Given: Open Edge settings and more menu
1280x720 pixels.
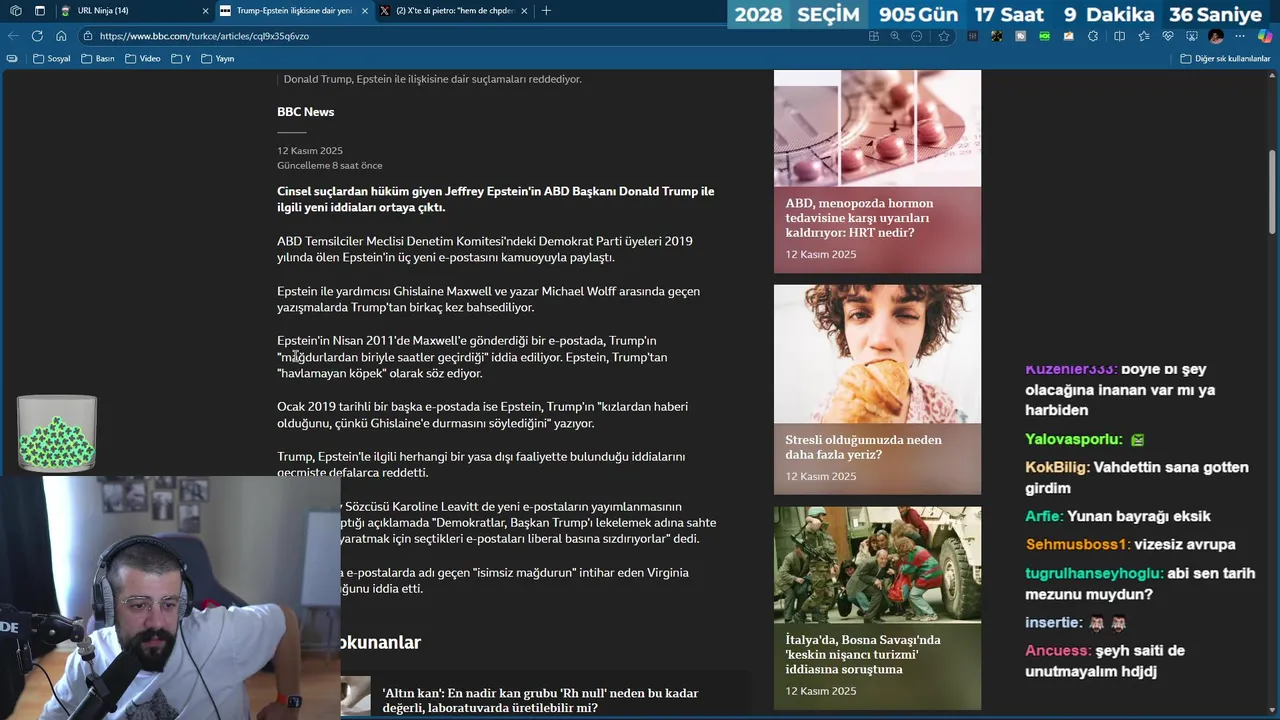Looking at the screenshot, I should (1241, 36).
